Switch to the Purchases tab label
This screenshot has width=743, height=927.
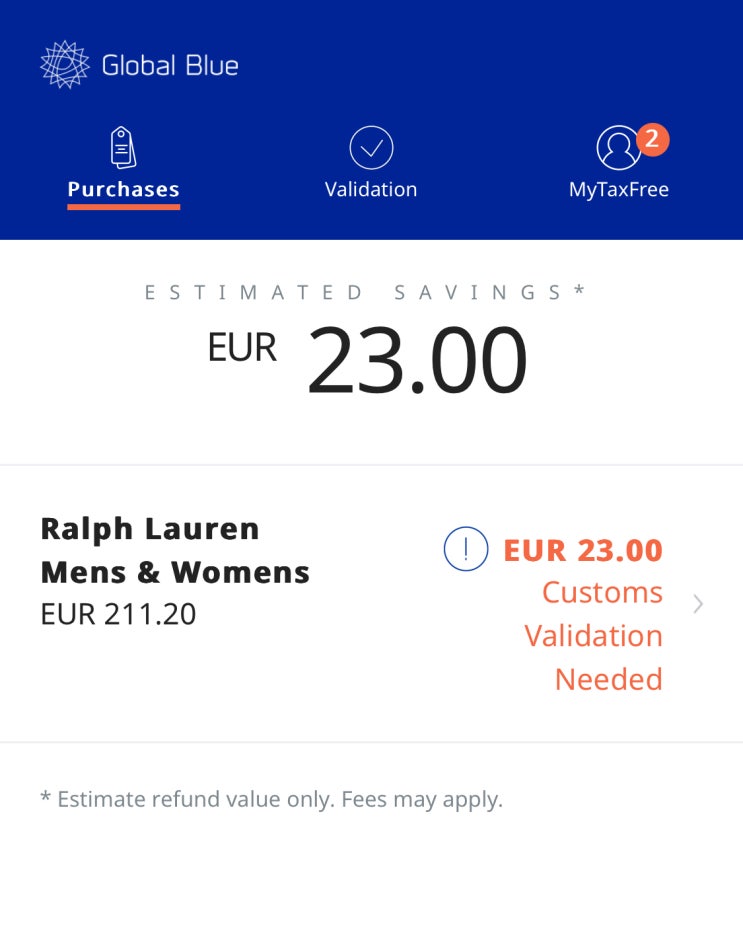coord(123,189)
